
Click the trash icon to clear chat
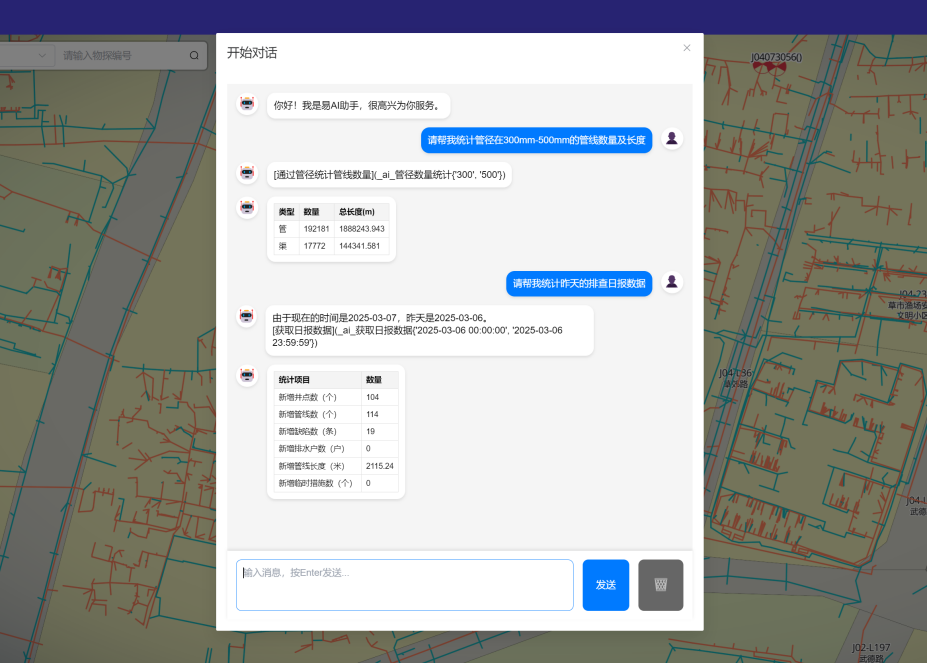click(660, 585)
